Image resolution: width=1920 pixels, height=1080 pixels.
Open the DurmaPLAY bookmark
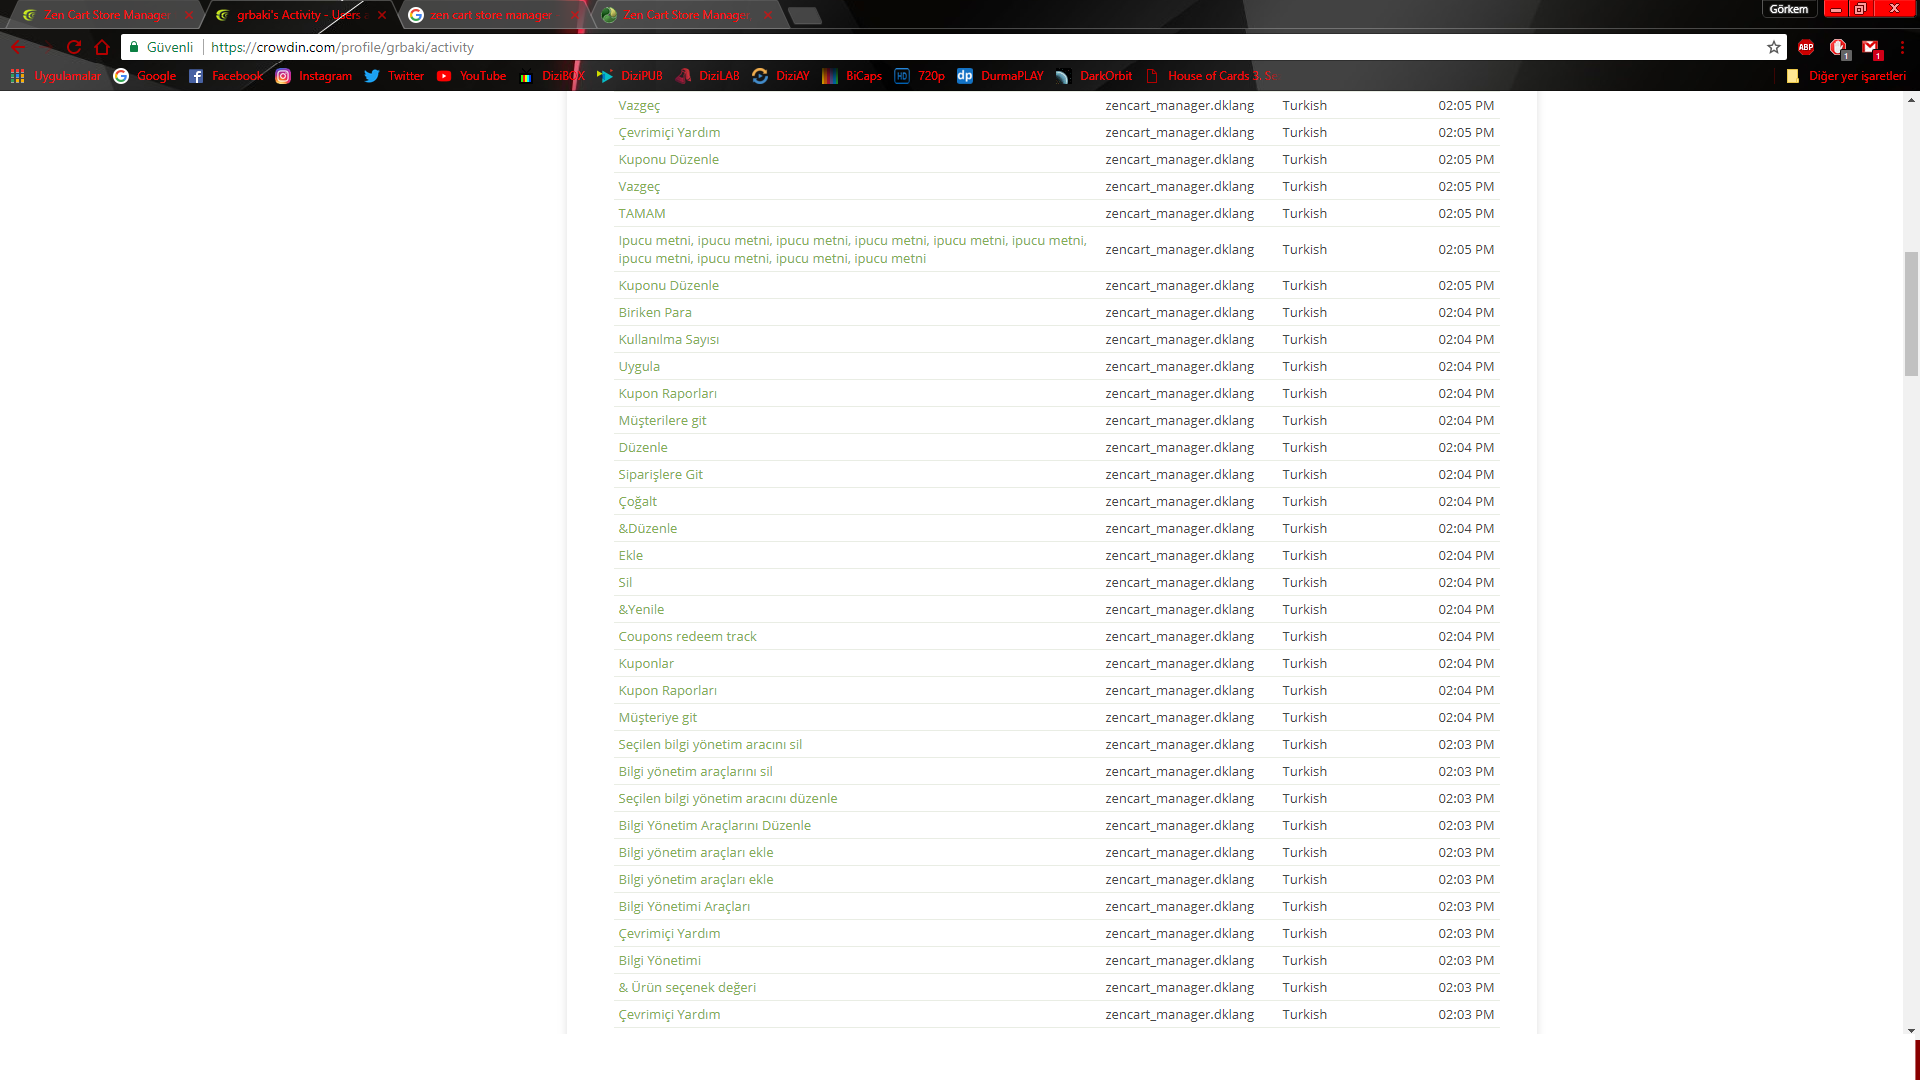[1000, 76]
